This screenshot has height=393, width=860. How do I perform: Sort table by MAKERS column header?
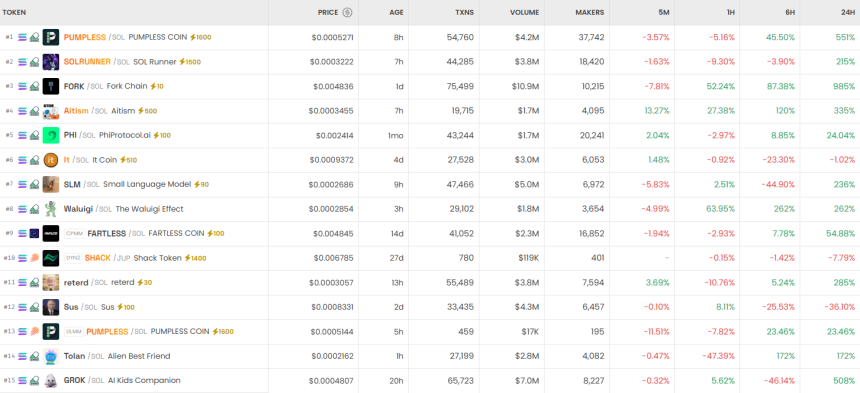point(590,13)
